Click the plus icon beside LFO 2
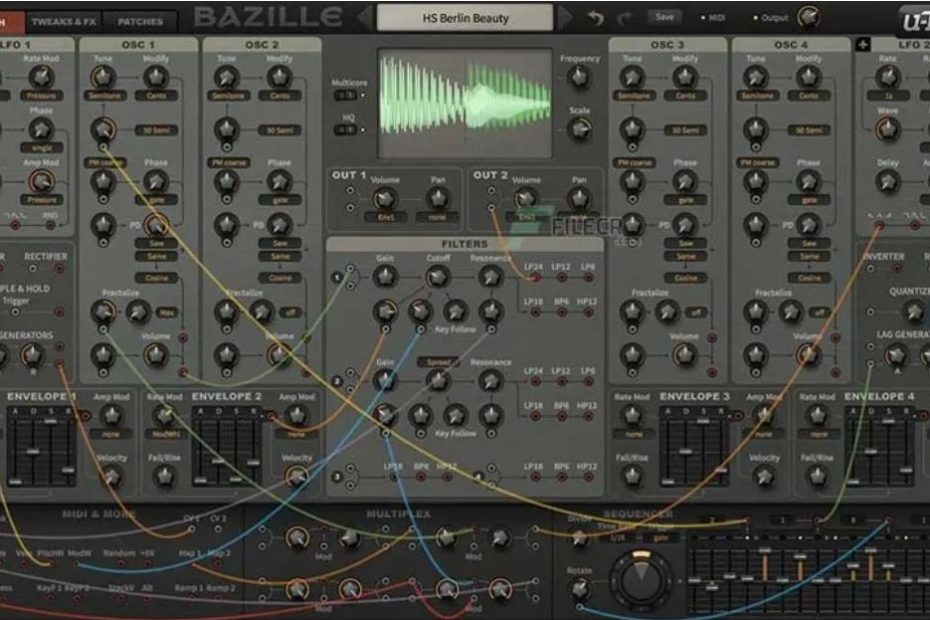Screen dimensions: 930x620 point(863,45)
